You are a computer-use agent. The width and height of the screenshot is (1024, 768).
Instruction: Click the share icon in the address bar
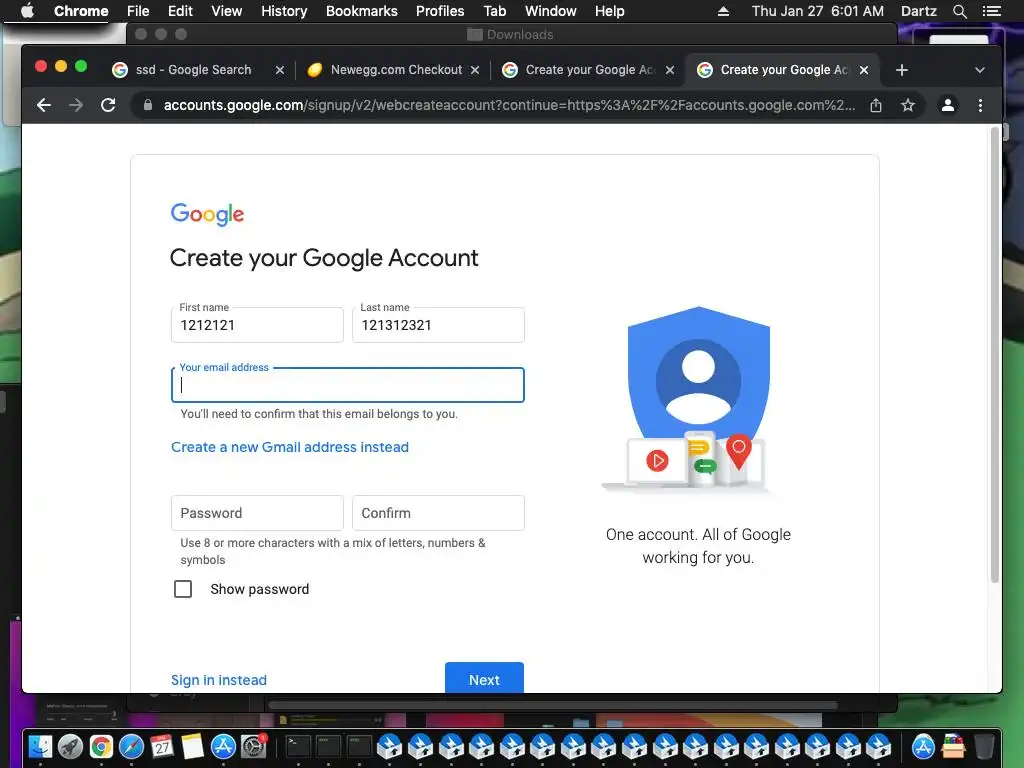[x=876, y=105]
